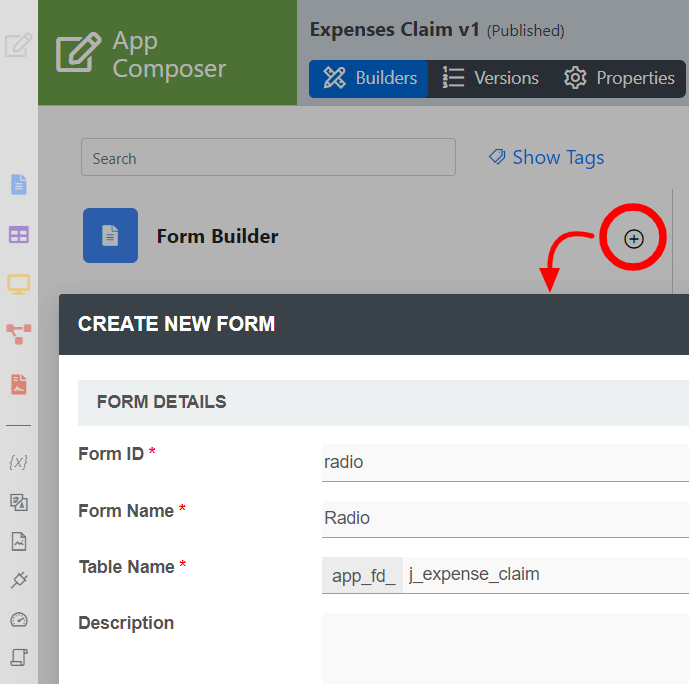Click the Form Name field containing Radio
689x684 pixels.
505,519
